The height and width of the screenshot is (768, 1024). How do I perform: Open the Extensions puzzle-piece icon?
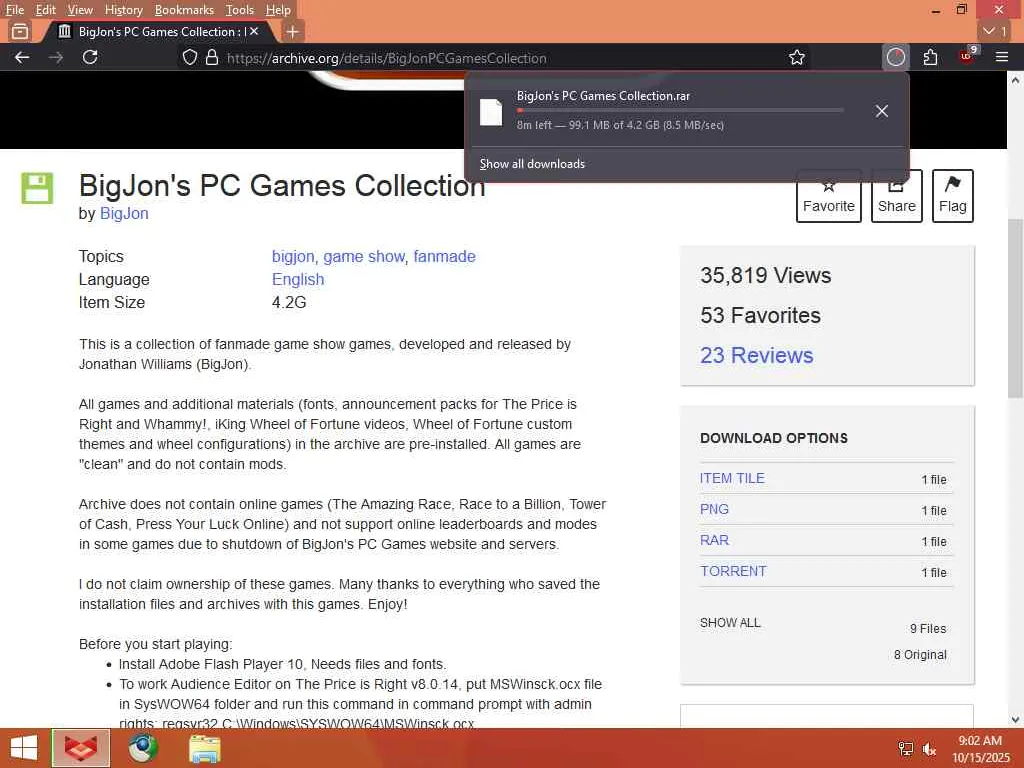click(931, 57)
